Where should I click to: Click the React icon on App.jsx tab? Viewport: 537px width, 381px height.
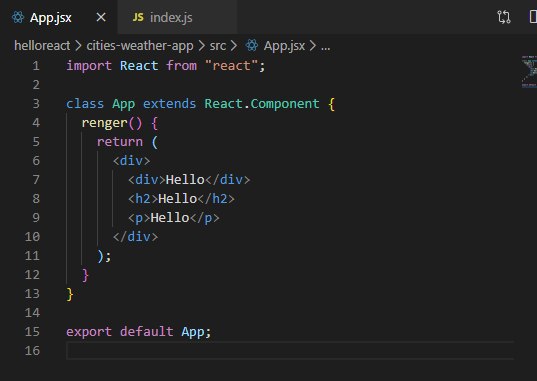18,17
